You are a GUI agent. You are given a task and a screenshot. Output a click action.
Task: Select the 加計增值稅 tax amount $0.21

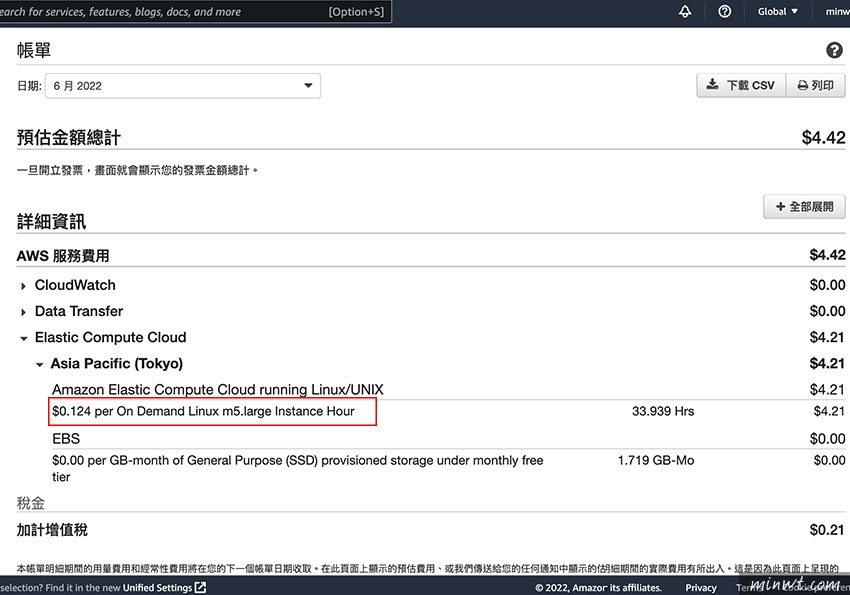[x=827, y=530]
